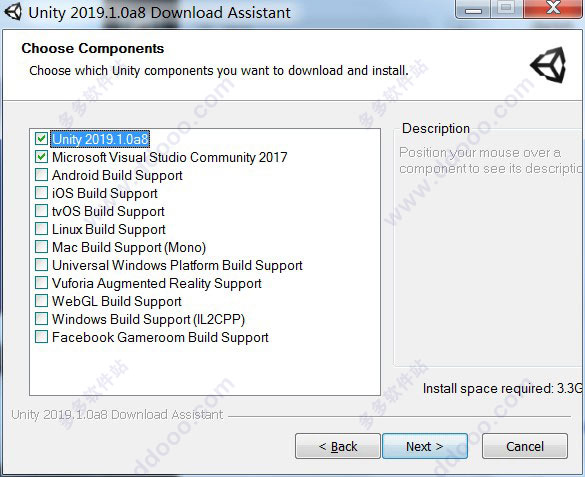The width and height of the screenshot is (585, 477).
Task: Click the Back button
Action: point(338,446)
